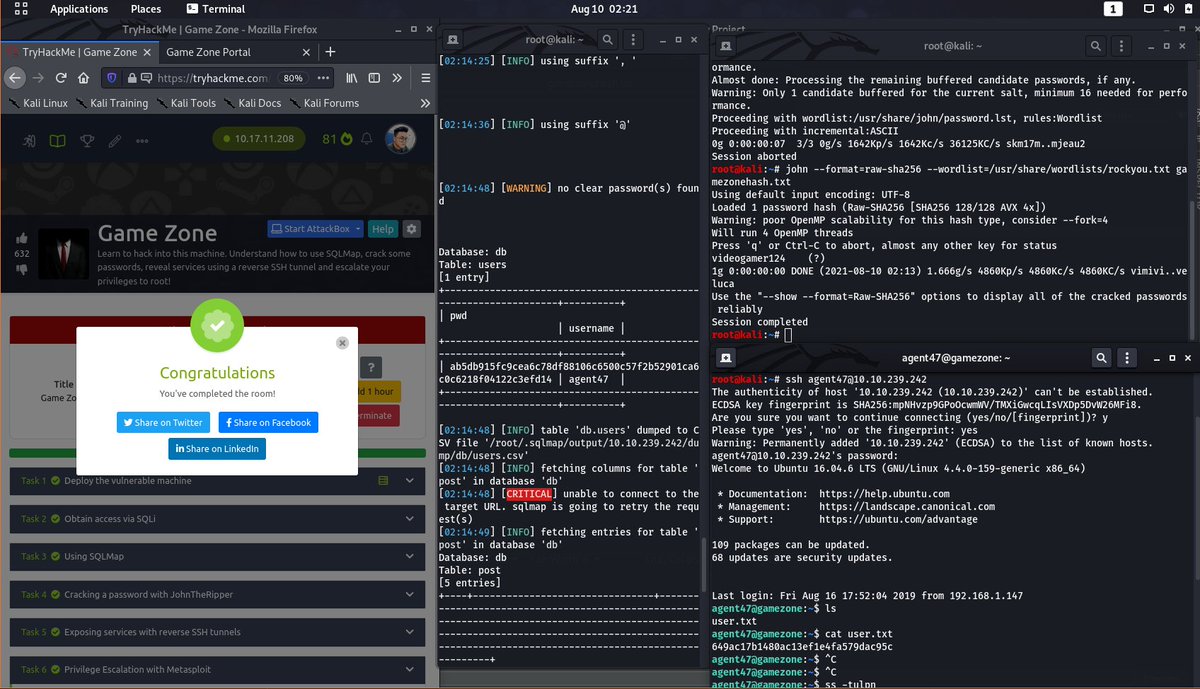Show more Firefox toolbar tools chevron
The width and height of the screenshot is (1200, 689).
coord(397,78)
